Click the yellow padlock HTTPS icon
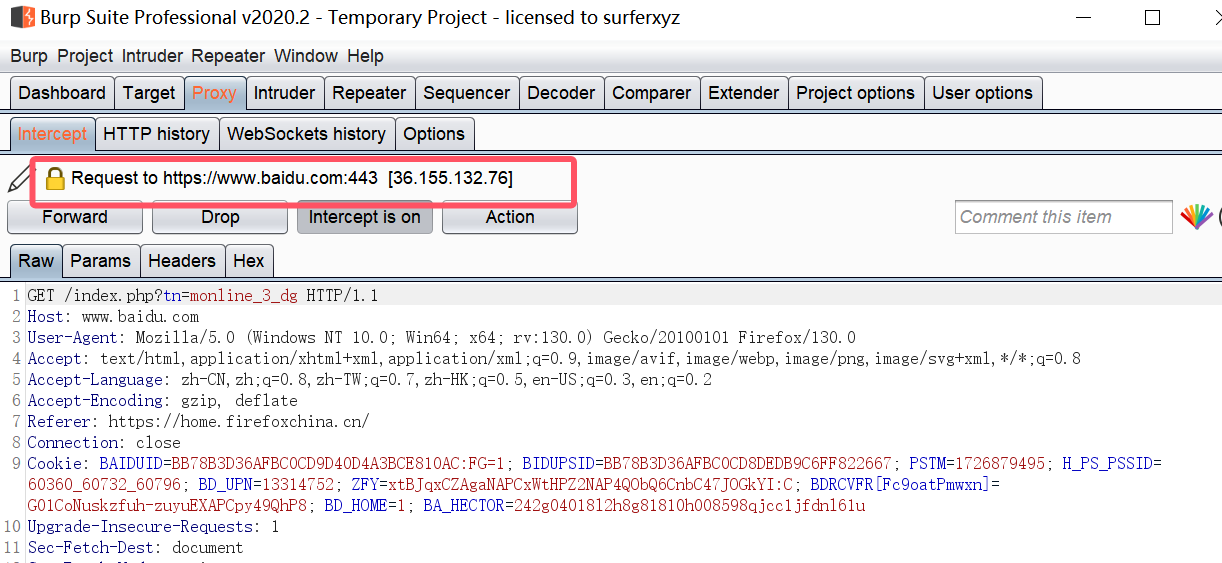1222x563 pixels. (56, 179)
